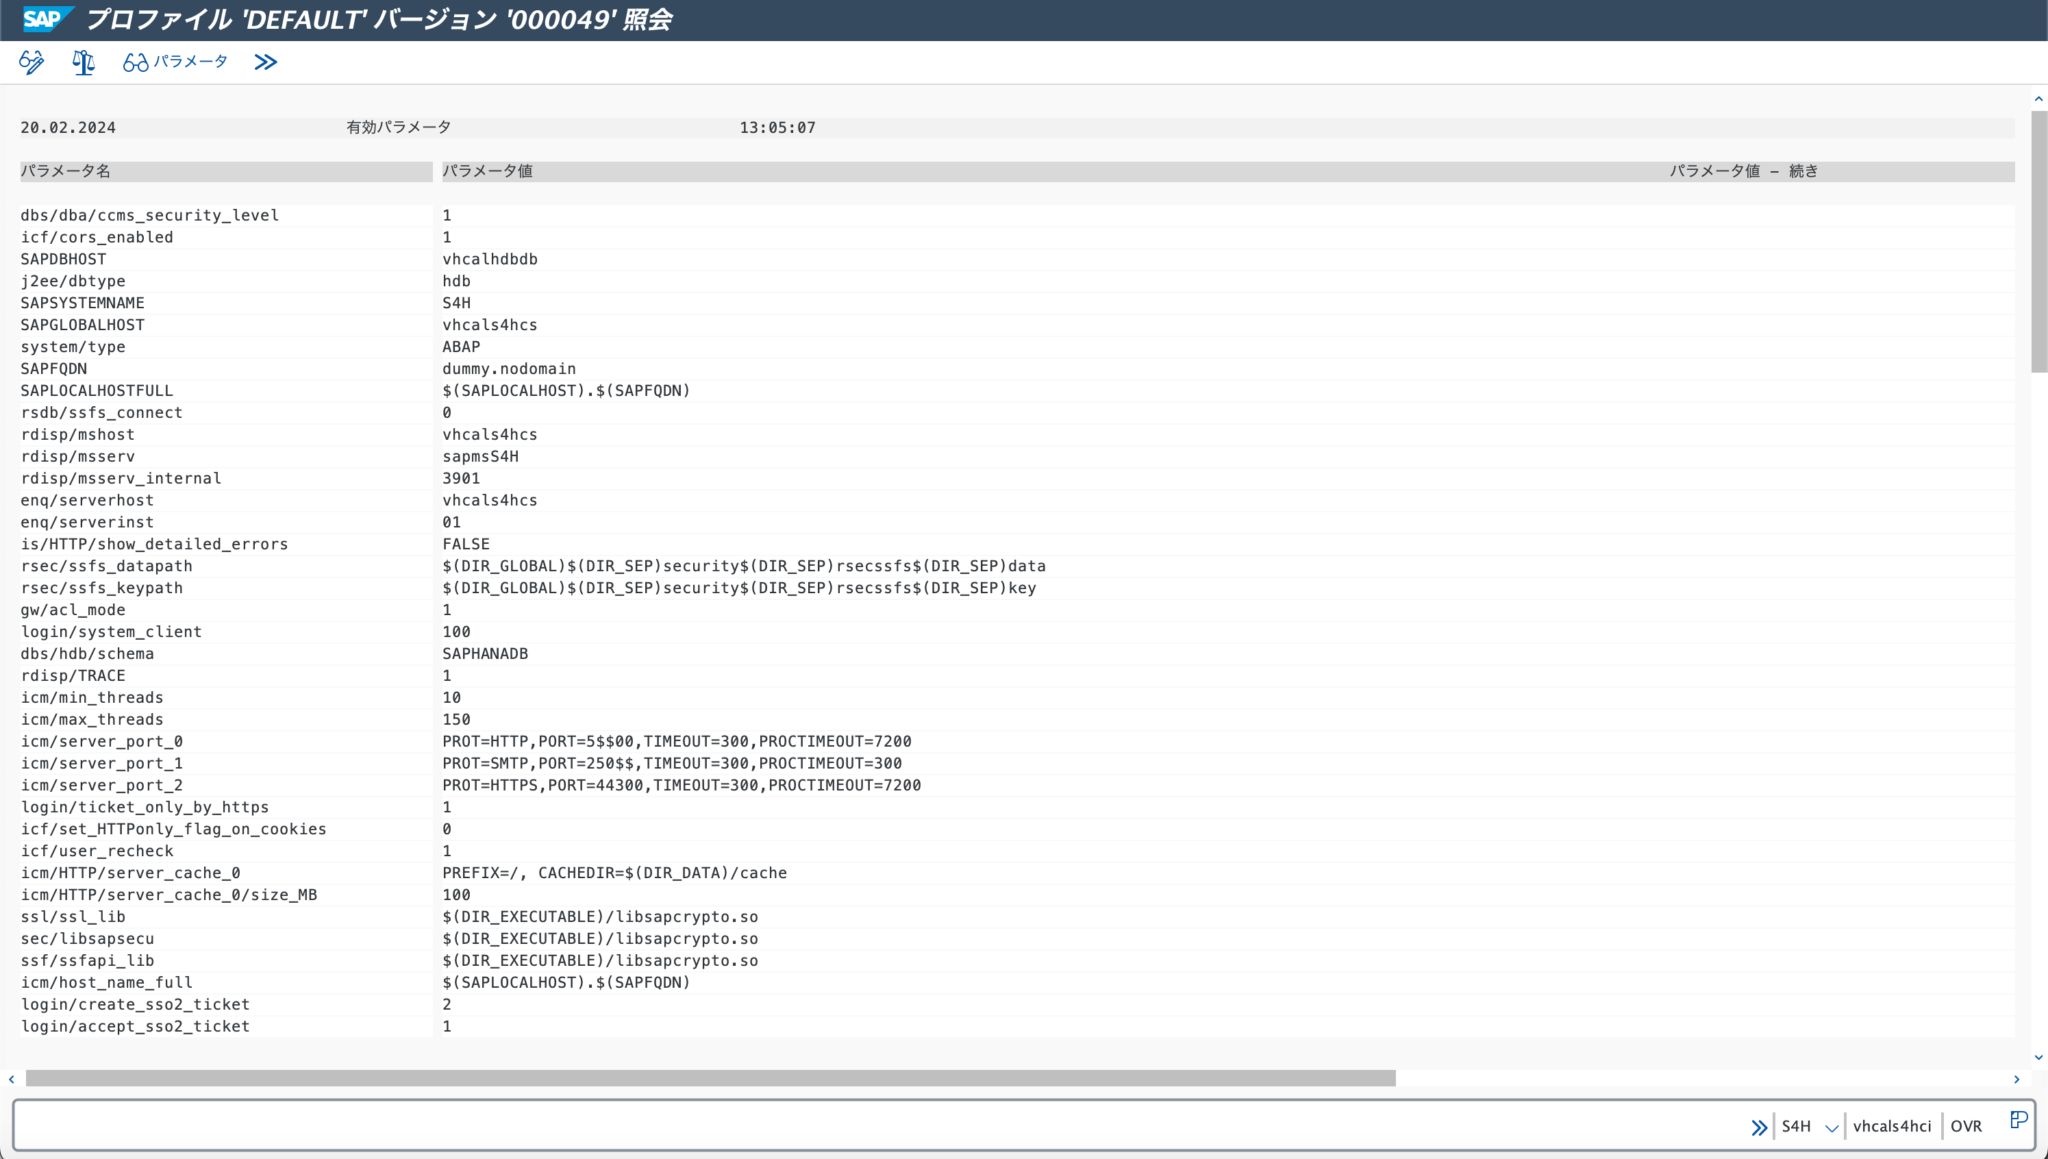Open profile comparison using the scales icon

(83, 62)
